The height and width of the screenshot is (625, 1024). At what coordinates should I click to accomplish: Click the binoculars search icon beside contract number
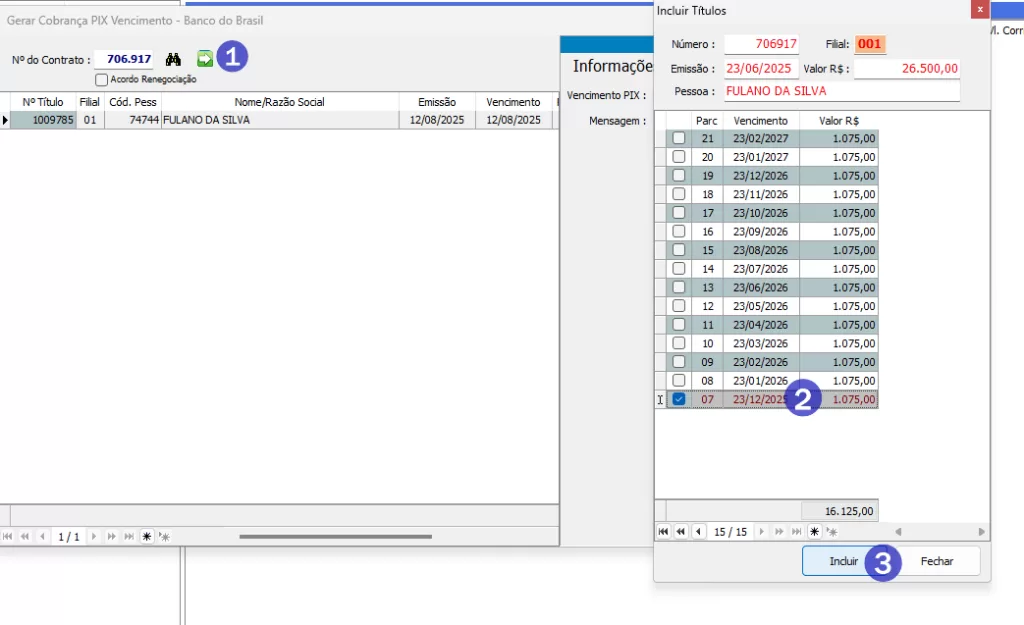(173, 59)
